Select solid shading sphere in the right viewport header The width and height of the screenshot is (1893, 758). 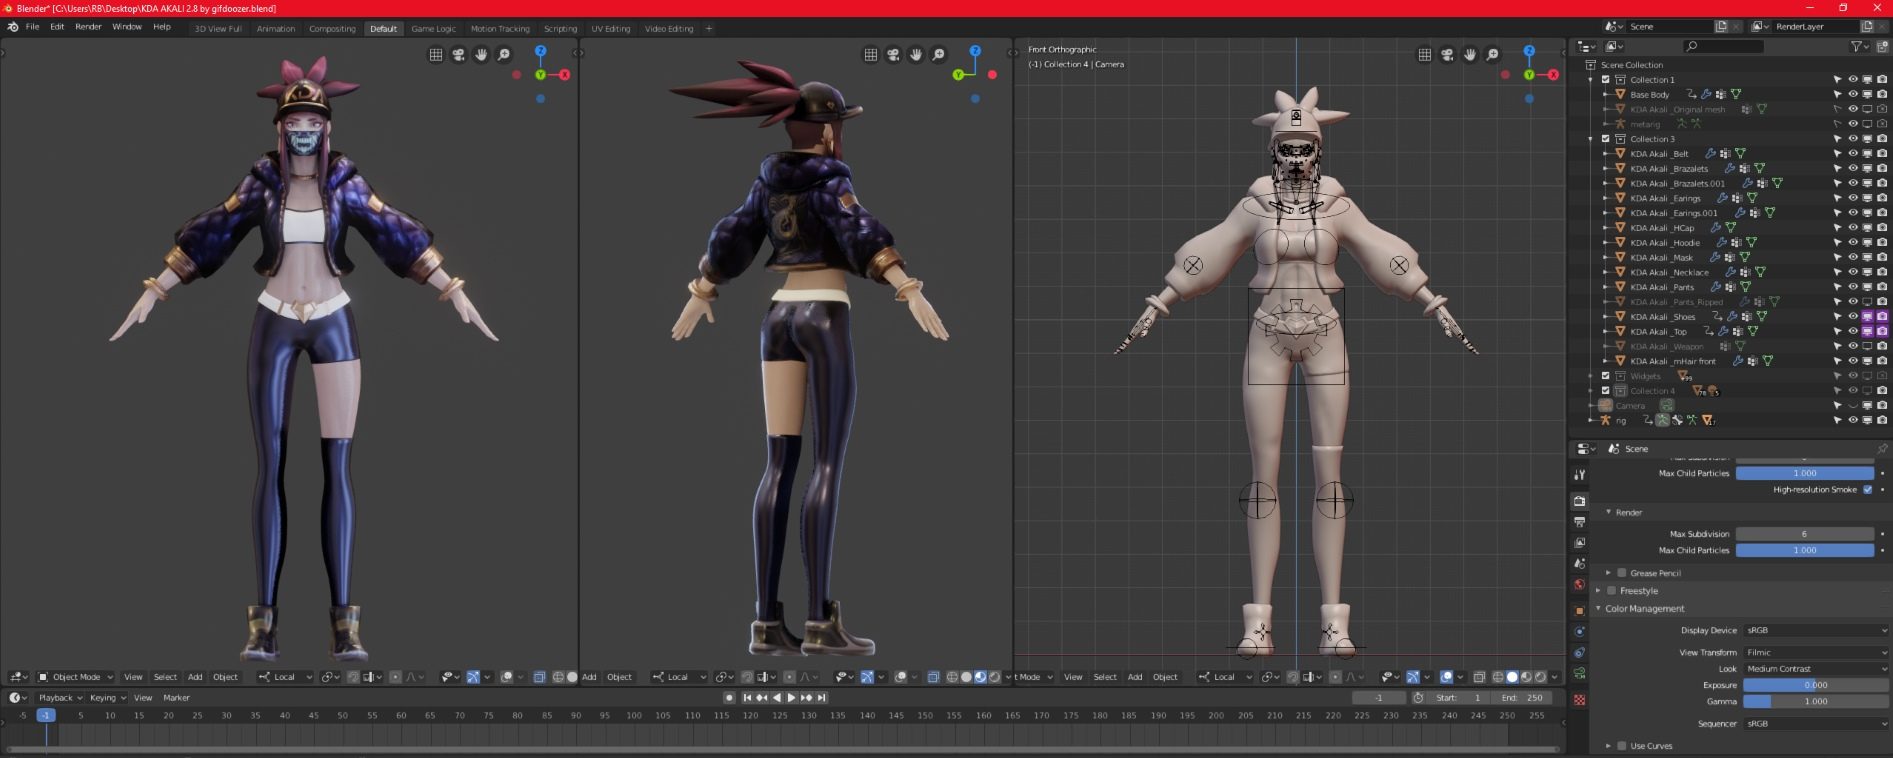coord(1512,677)
